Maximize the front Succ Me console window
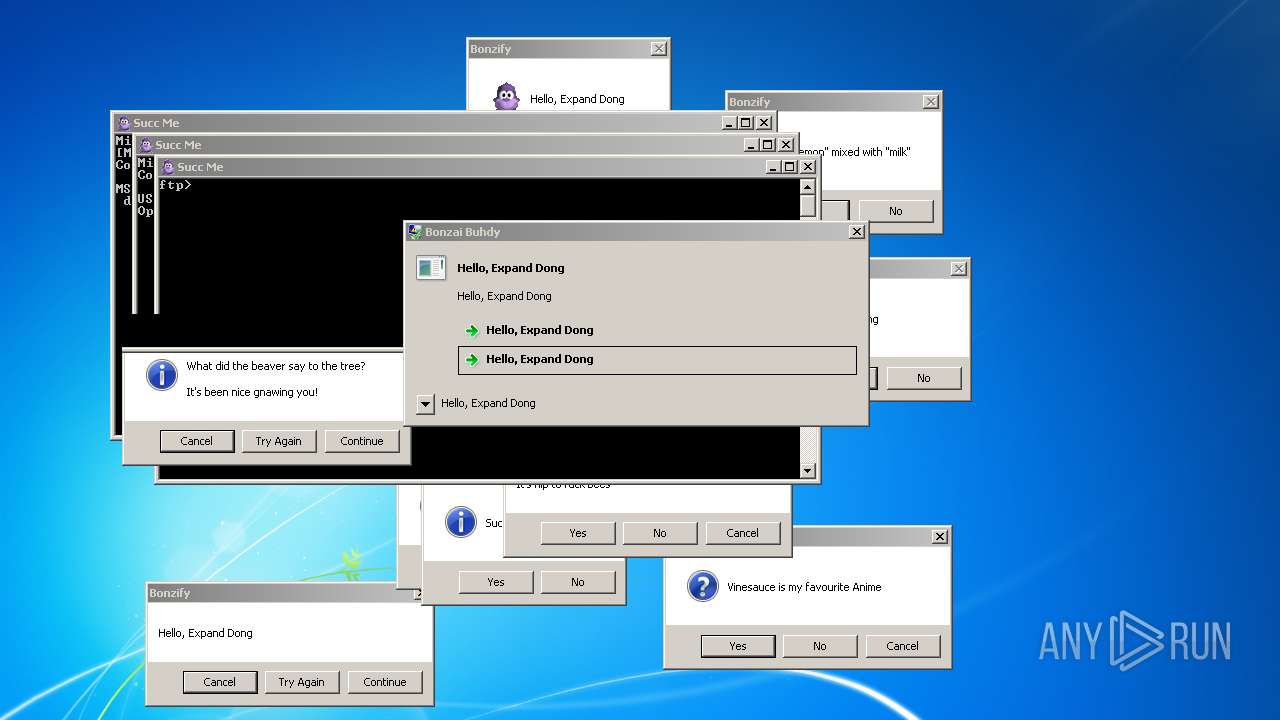Screen dimensions: 1280x720 coord(789,167)
